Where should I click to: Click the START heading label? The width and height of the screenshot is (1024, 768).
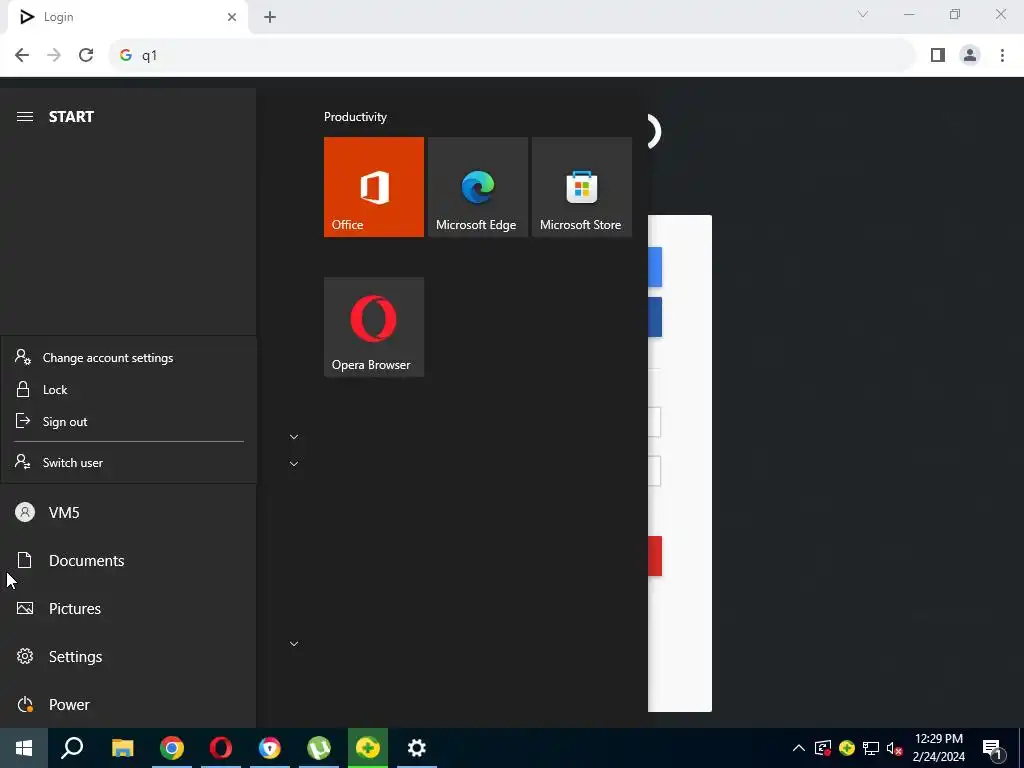[71, 117]
